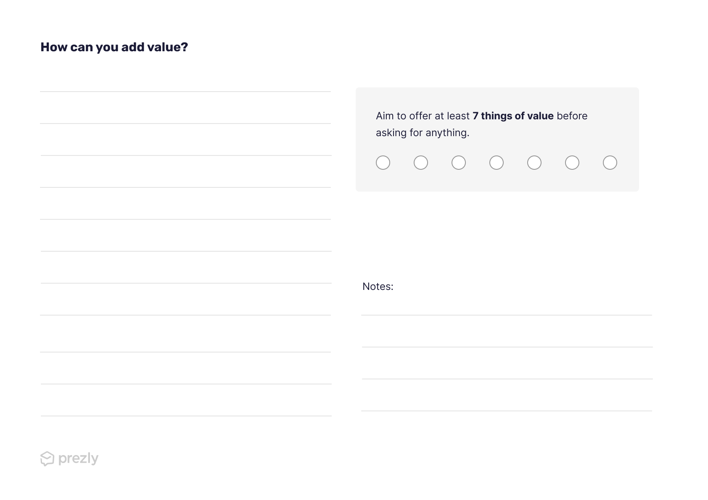Click the second writing line in left column
The width and height of the screenshot is (708, 500).
click(x=186, y=123)
